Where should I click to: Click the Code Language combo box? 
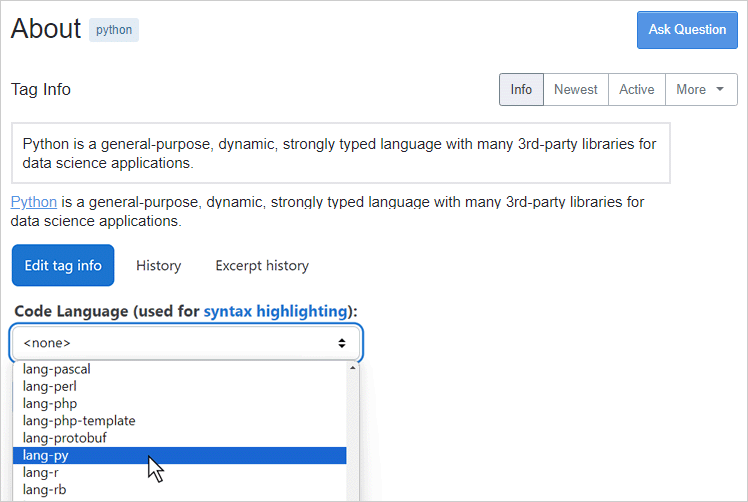186,343
